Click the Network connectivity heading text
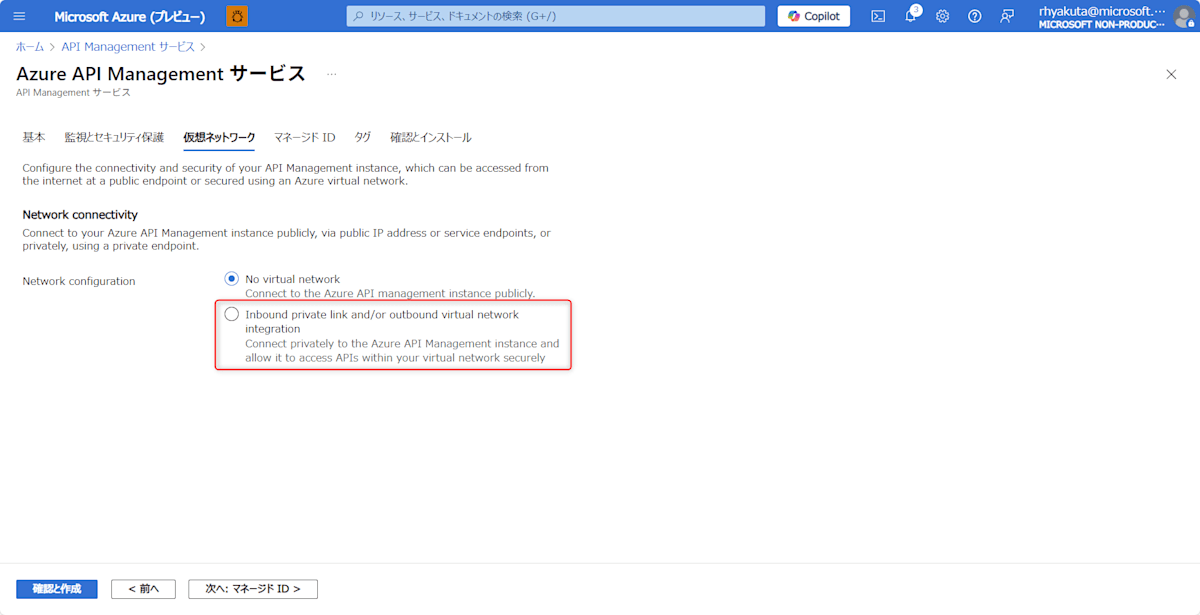1200x615 pixels. (x=80, y=215)
